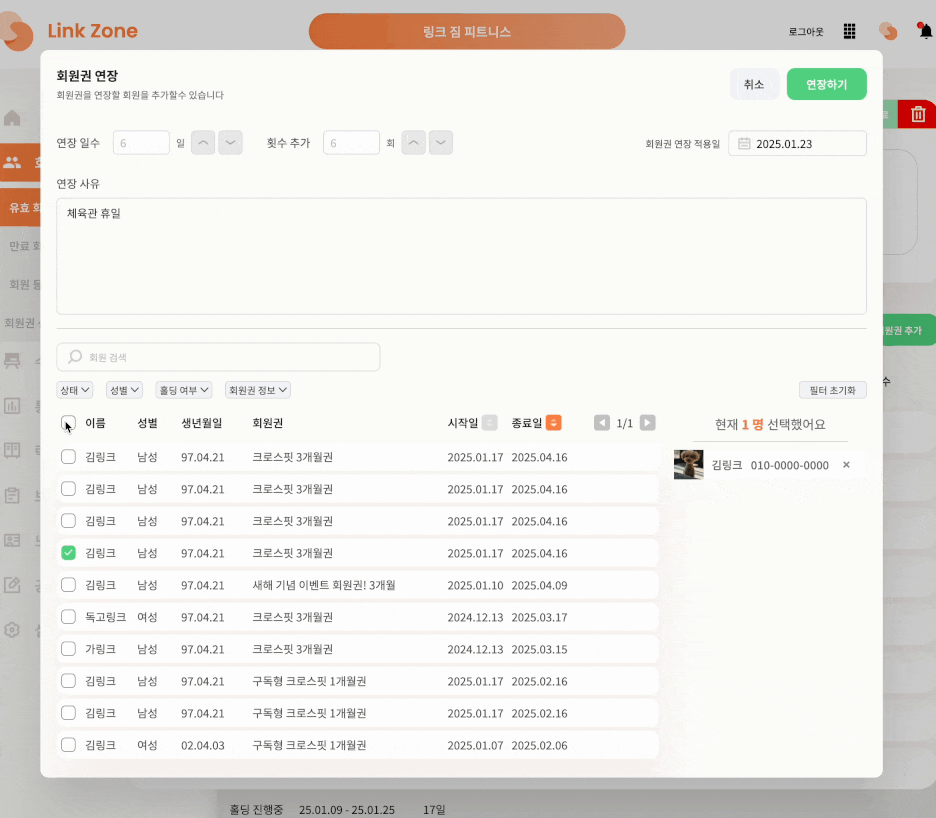The height and width of the screenshot is (818, 936).
Task: Open the notification bell
Action: coord(925,30)
